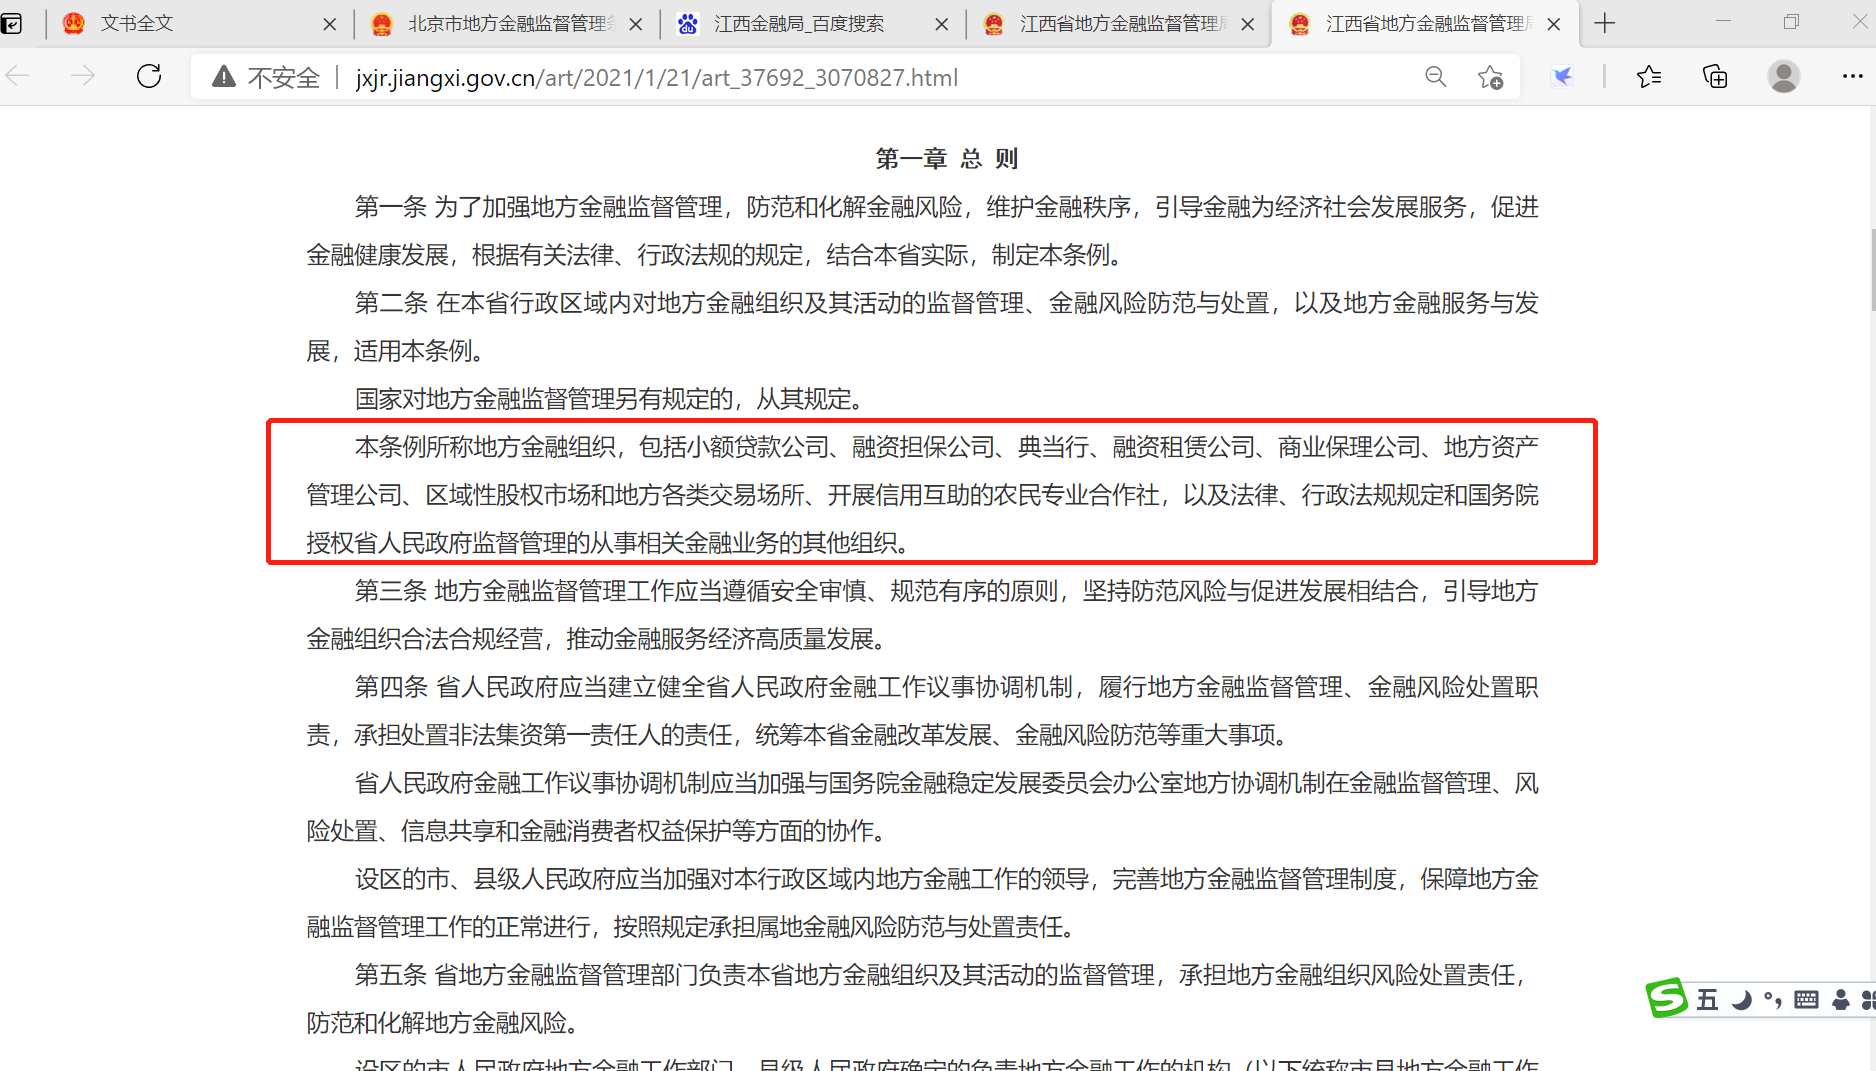Close the 北京市地方金融监督管理 tab
Image resolution: width=1876 pixels, height=1071 pixels.
coord(636,24)
